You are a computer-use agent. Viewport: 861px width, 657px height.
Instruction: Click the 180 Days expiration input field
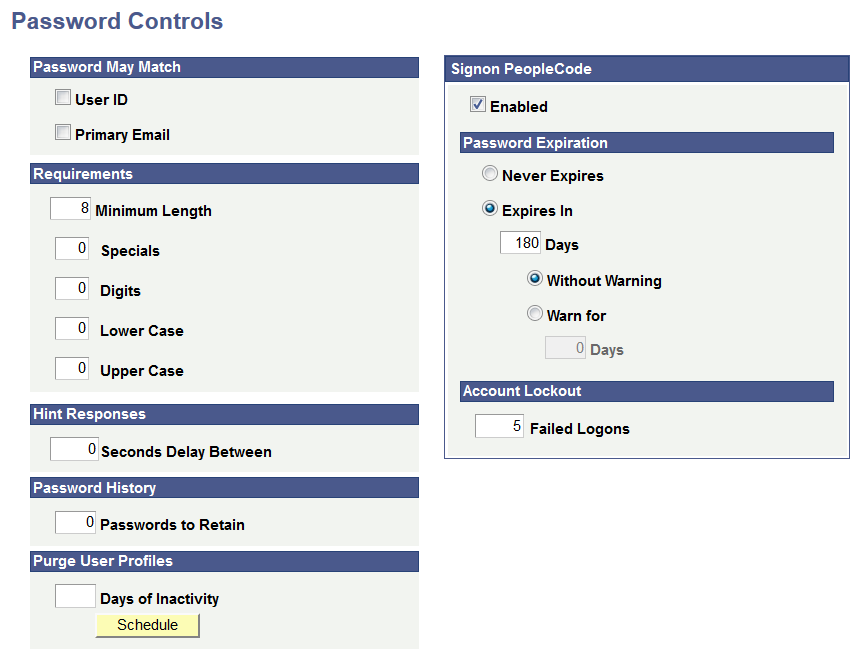(x=519, y=242)
